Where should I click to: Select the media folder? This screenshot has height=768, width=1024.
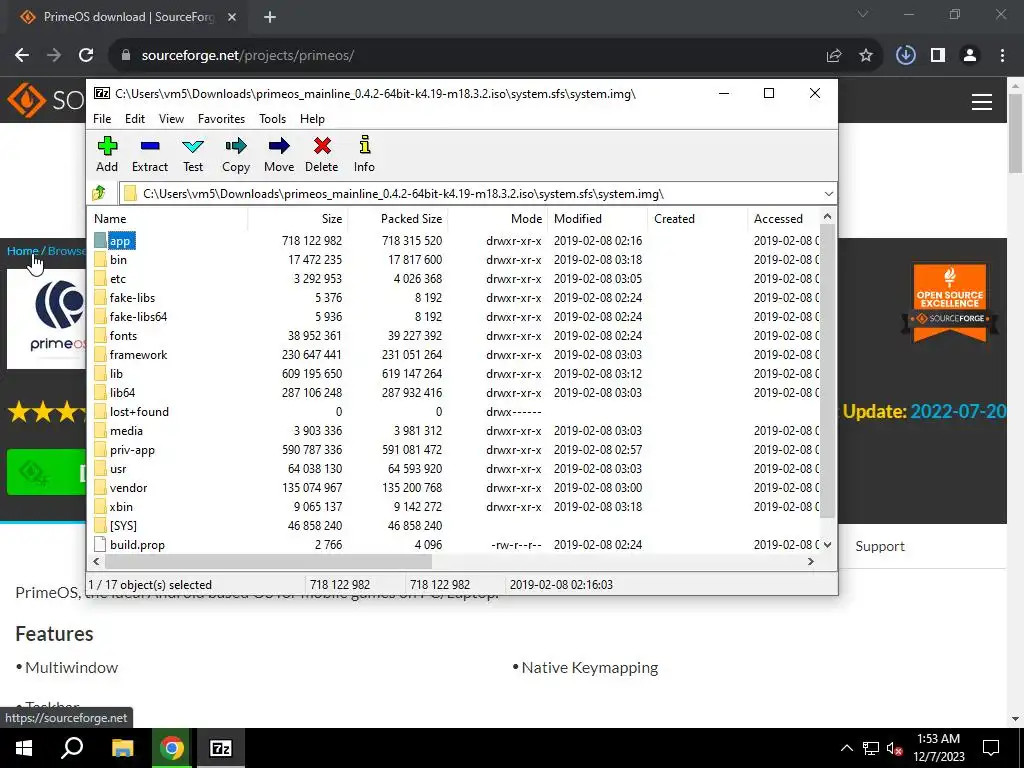click(x=126, y=431)
